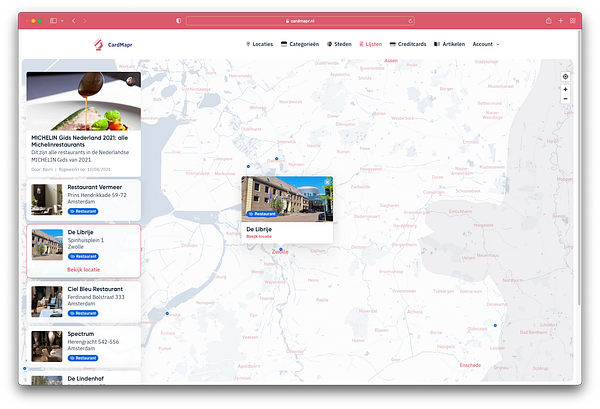Screen dimensions: 600x409
Task: Click the Restaurant tag under Ciel Bleu
Action: tap(83, 313)
